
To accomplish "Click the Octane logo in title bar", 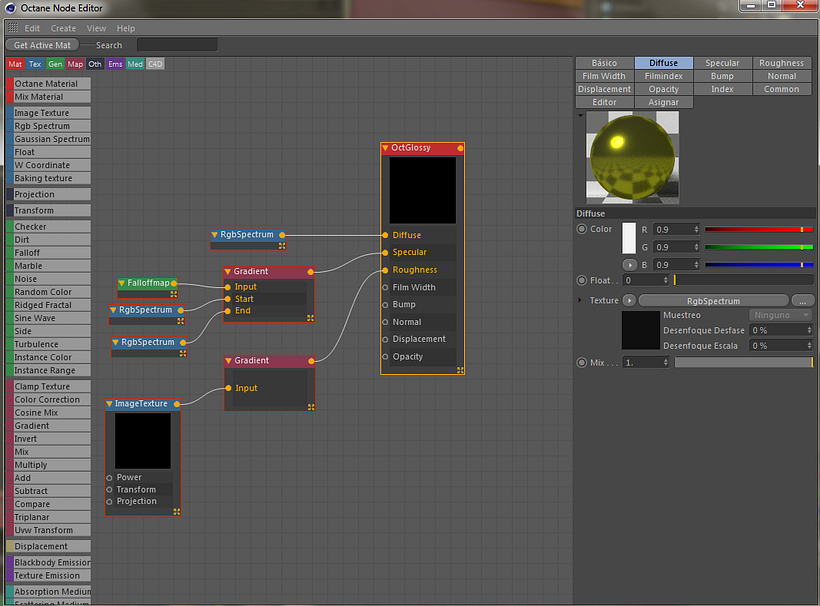I will tap(10, 8).
